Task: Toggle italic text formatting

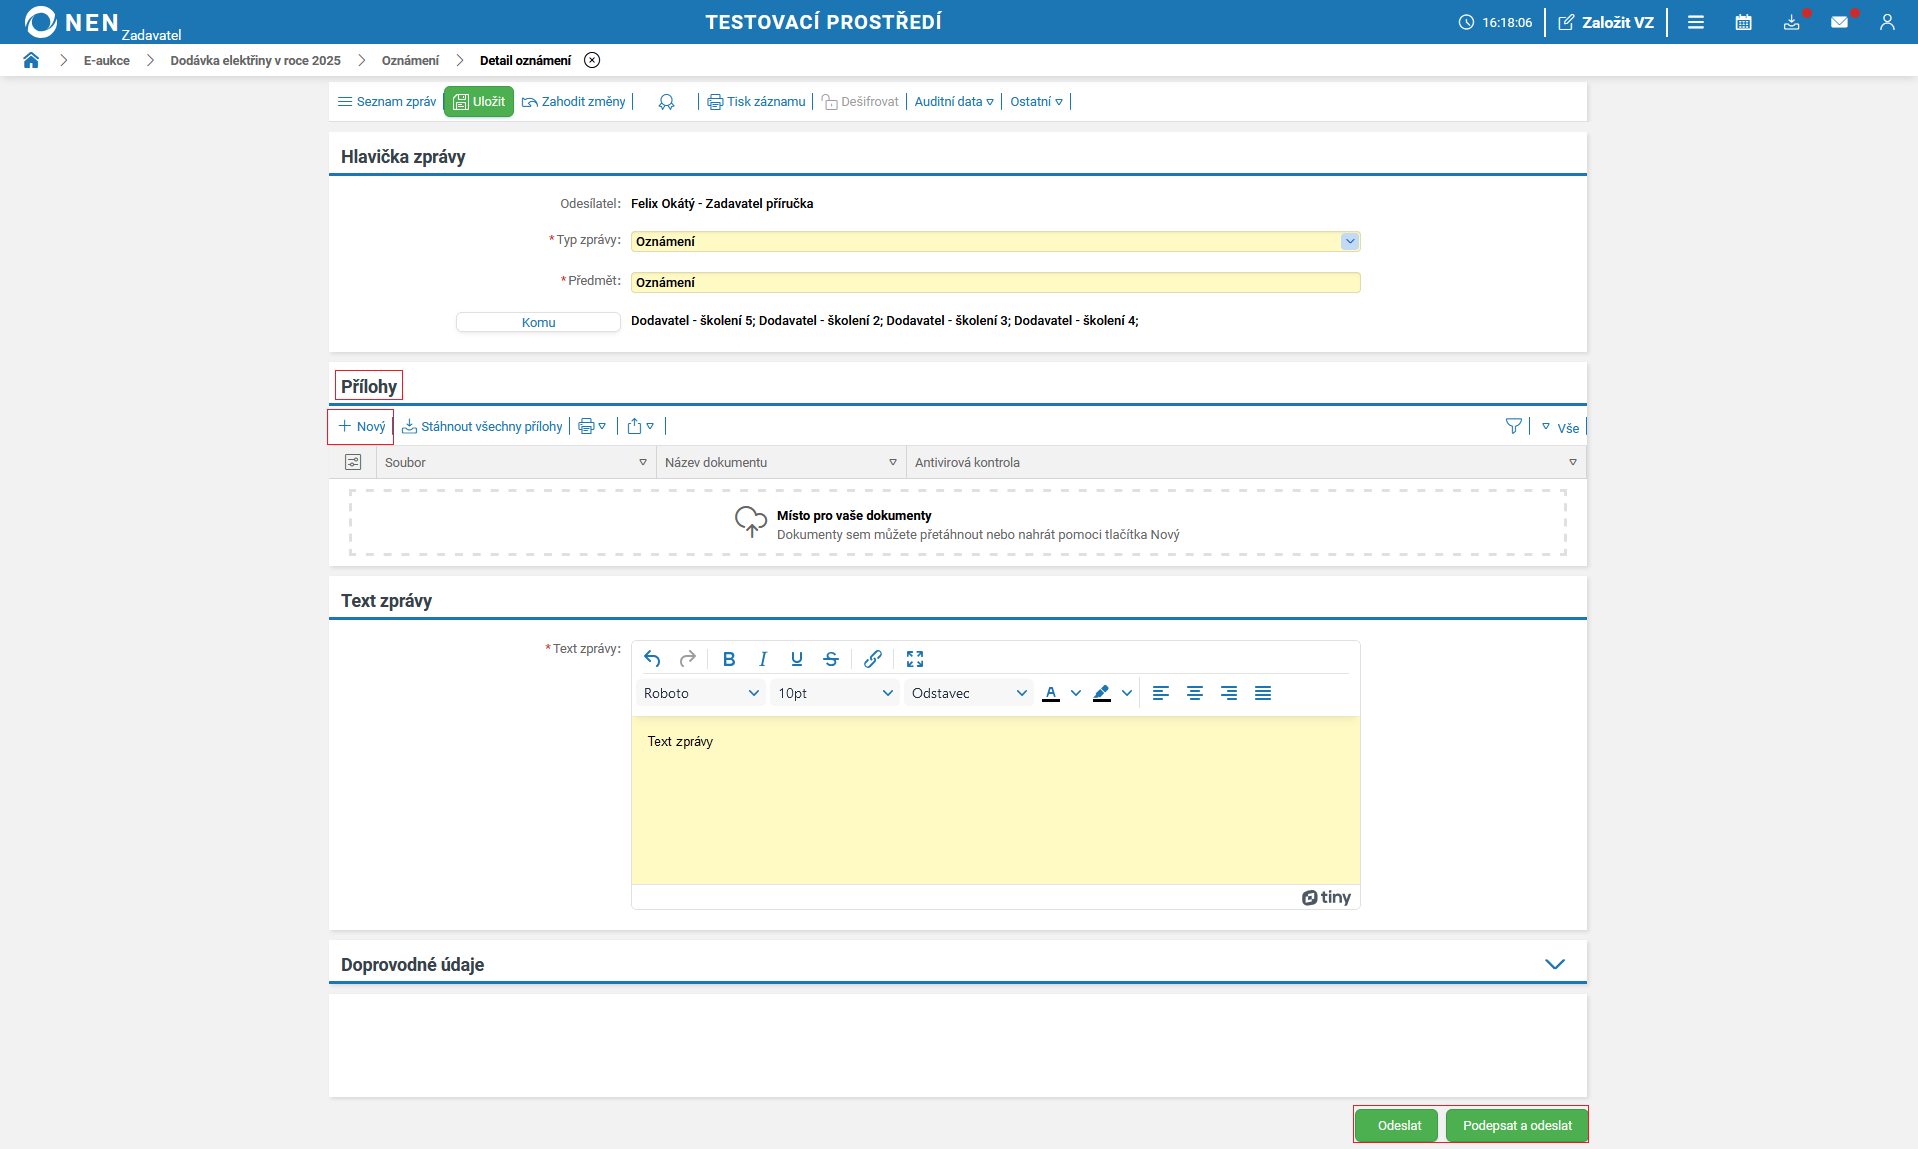Action: point(763,659)
